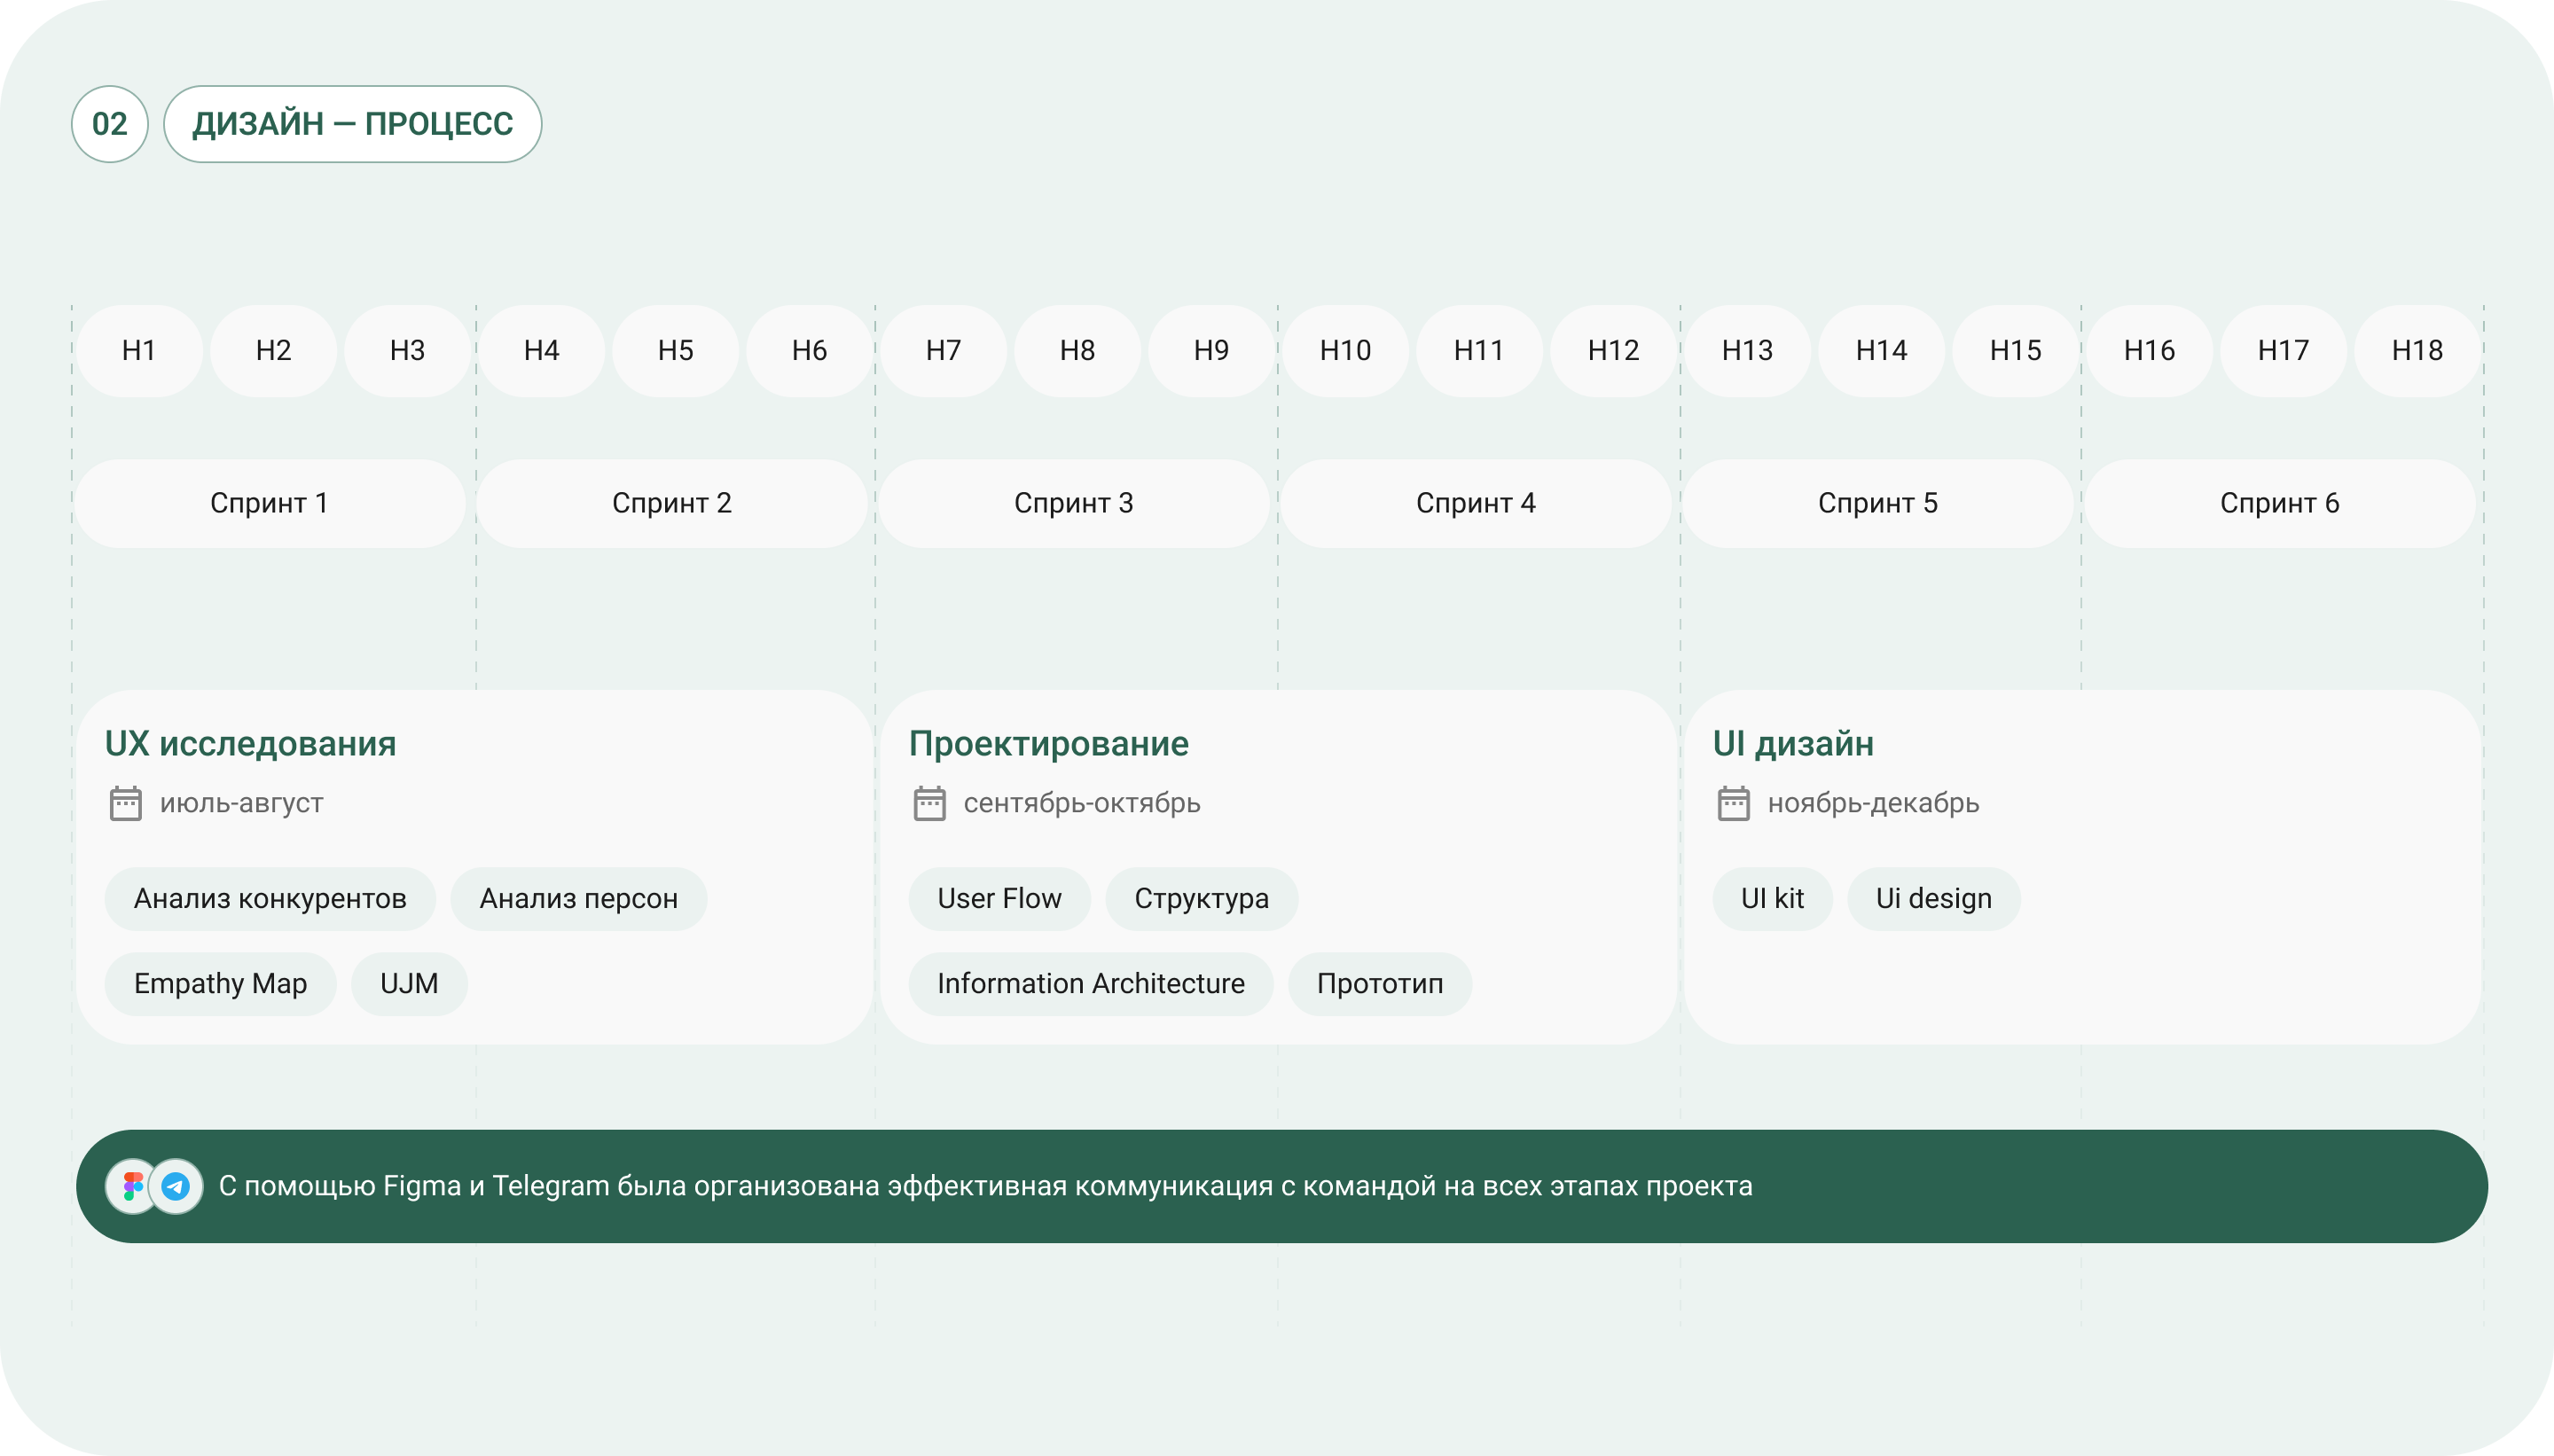
Task: Click calendar icon beside сентябрь-октябрь
Action: coord(929,803)
